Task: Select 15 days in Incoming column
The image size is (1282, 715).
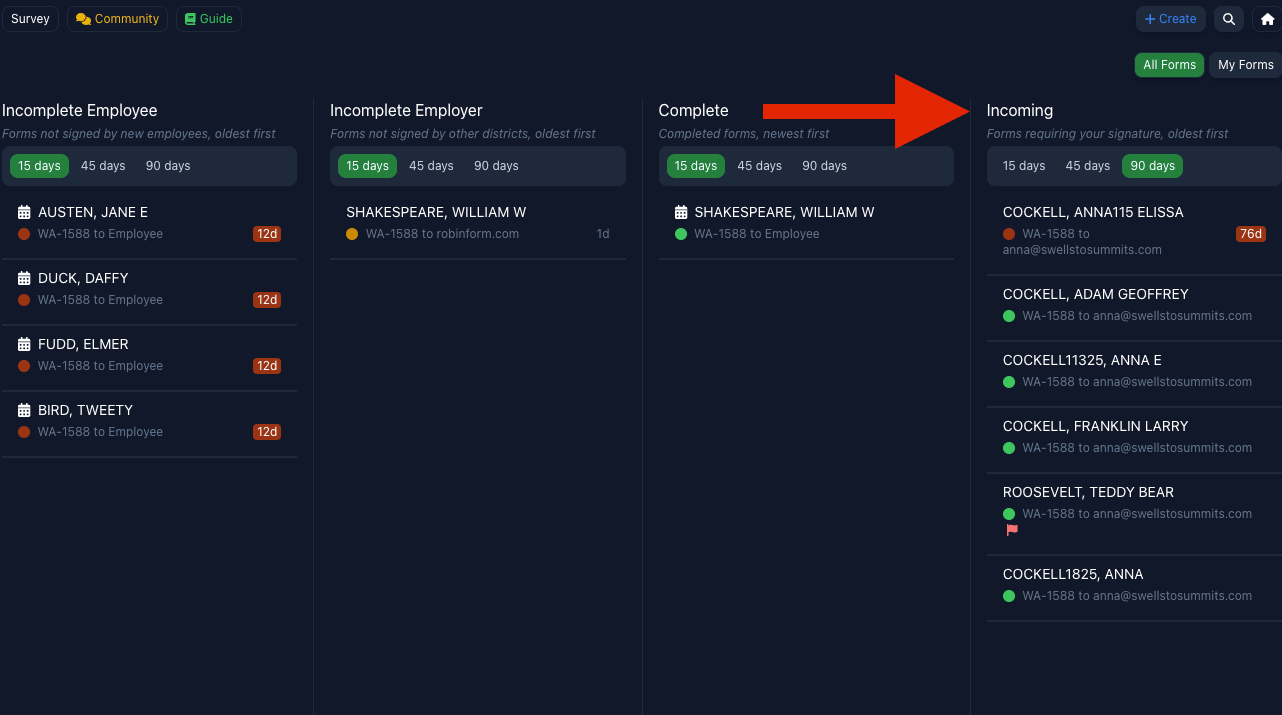Action: click(1024, 166)
